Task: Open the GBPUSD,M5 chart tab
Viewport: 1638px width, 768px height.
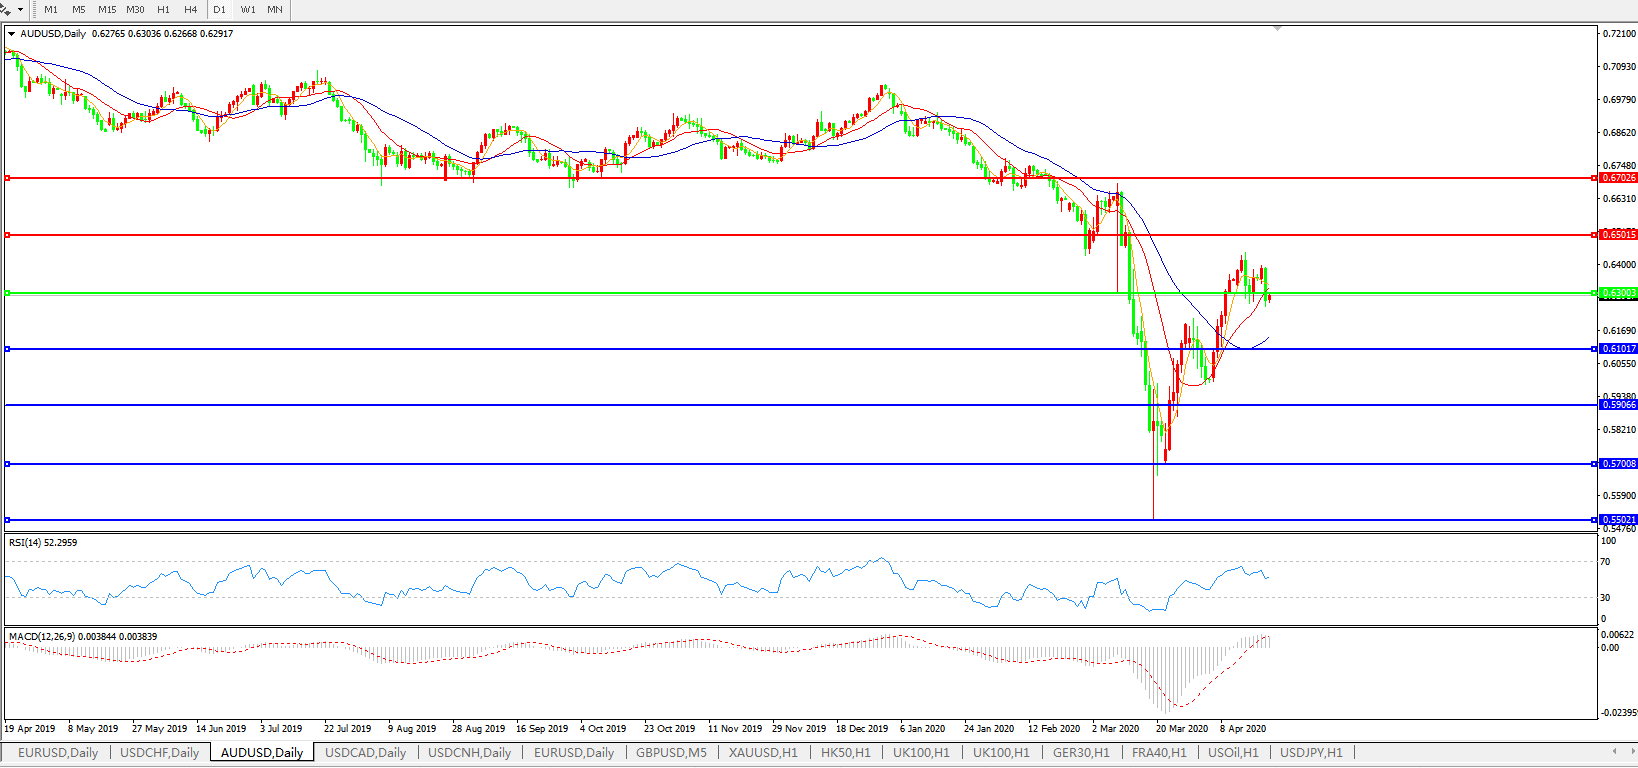Action: [671, 752]
